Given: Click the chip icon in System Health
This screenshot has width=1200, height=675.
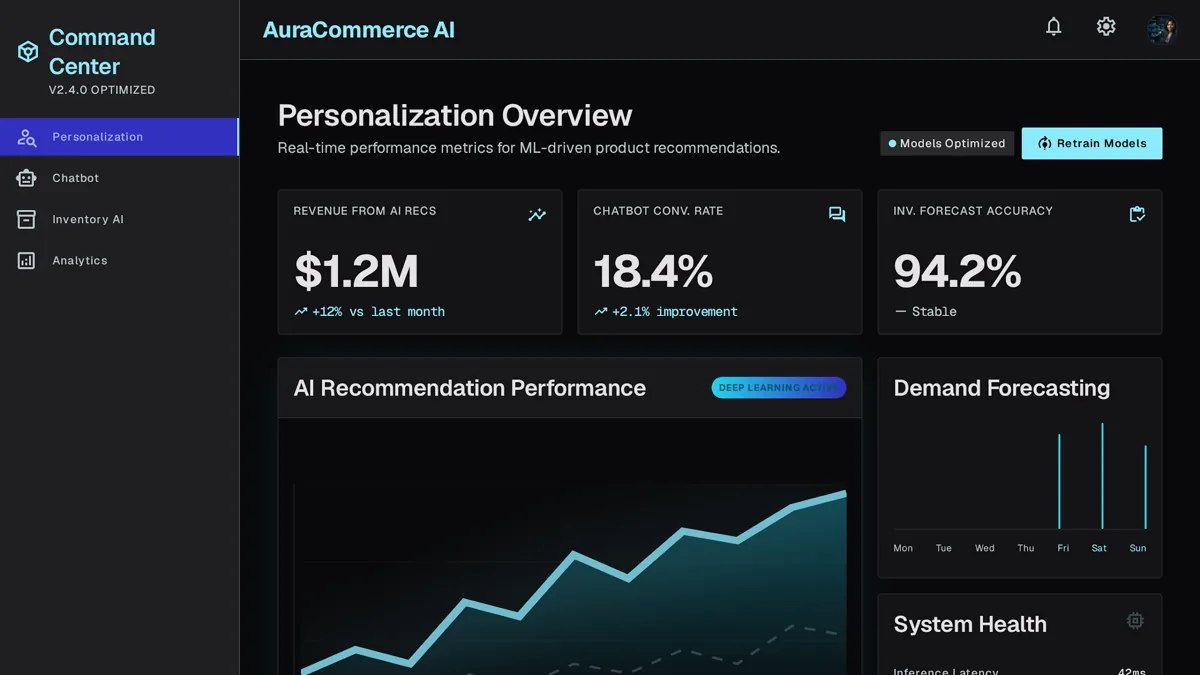Looking at the screenshot, I should (1135, 621).
